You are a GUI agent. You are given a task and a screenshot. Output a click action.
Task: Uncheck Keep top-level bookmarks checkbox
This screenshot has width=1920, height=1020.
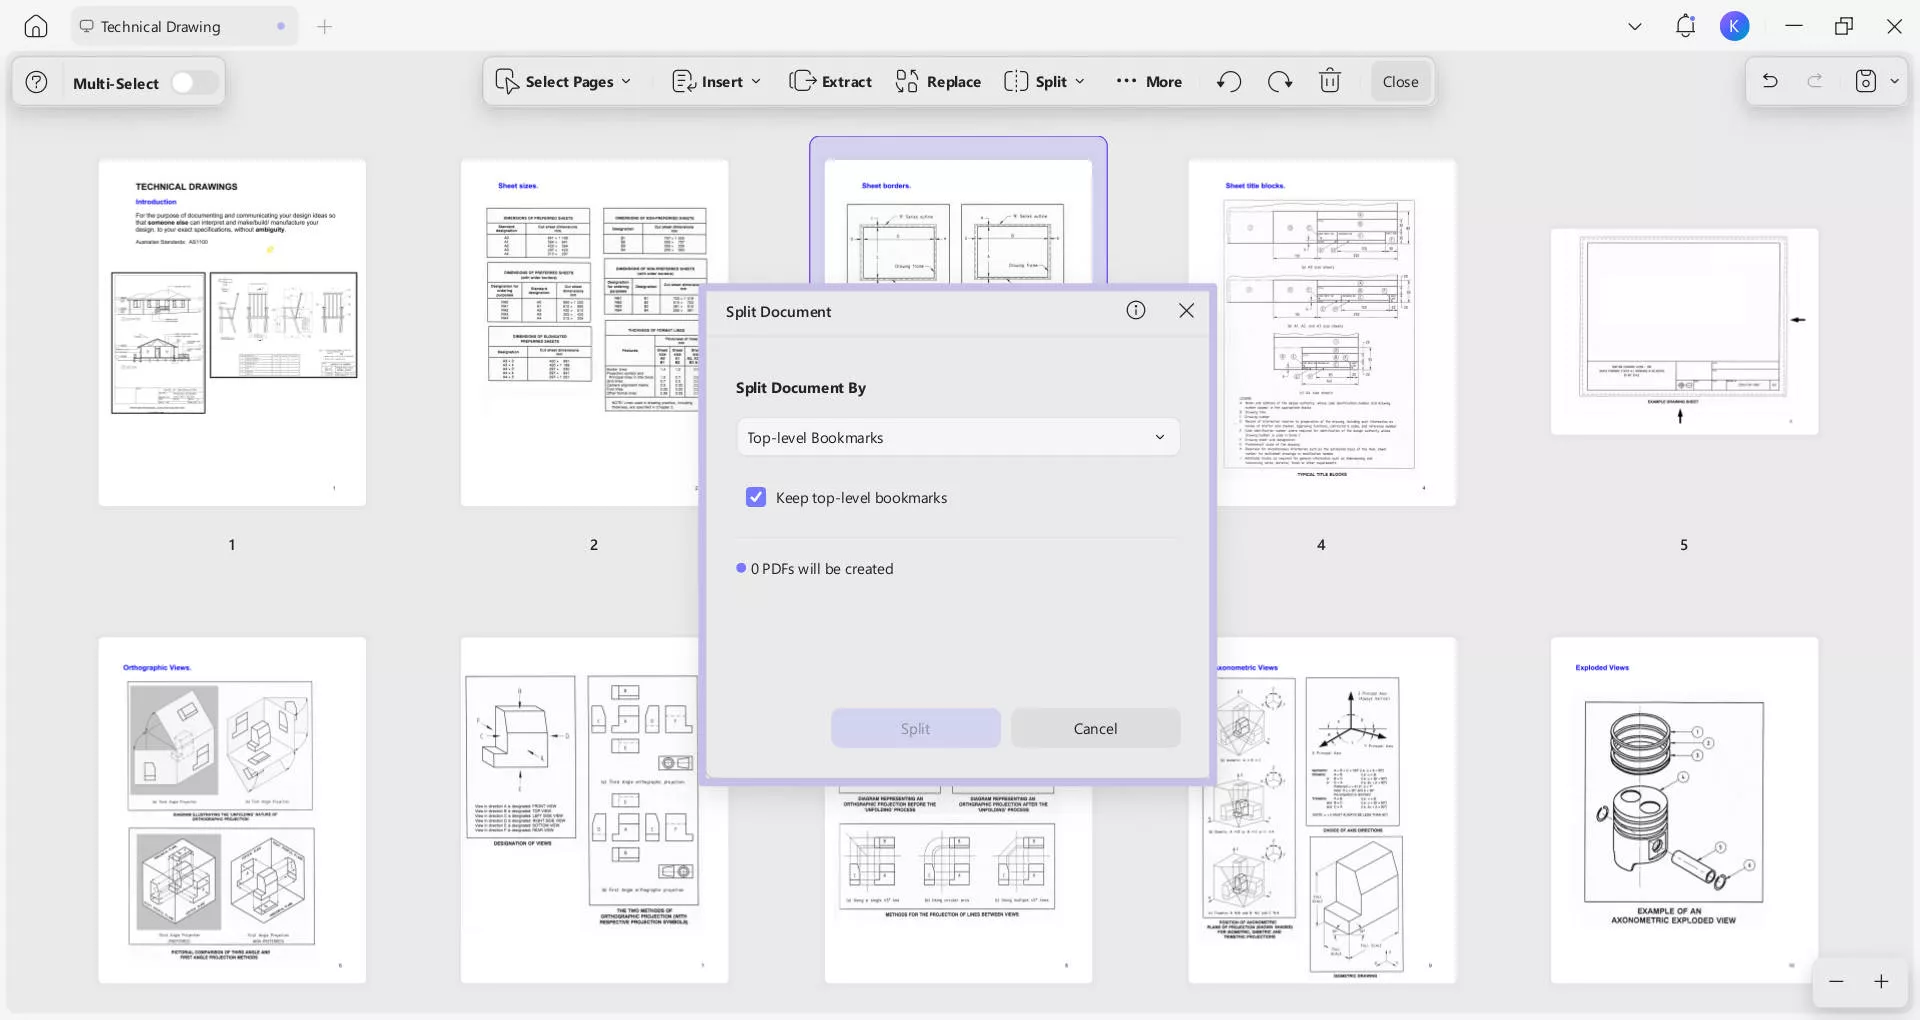coord(756,497)
